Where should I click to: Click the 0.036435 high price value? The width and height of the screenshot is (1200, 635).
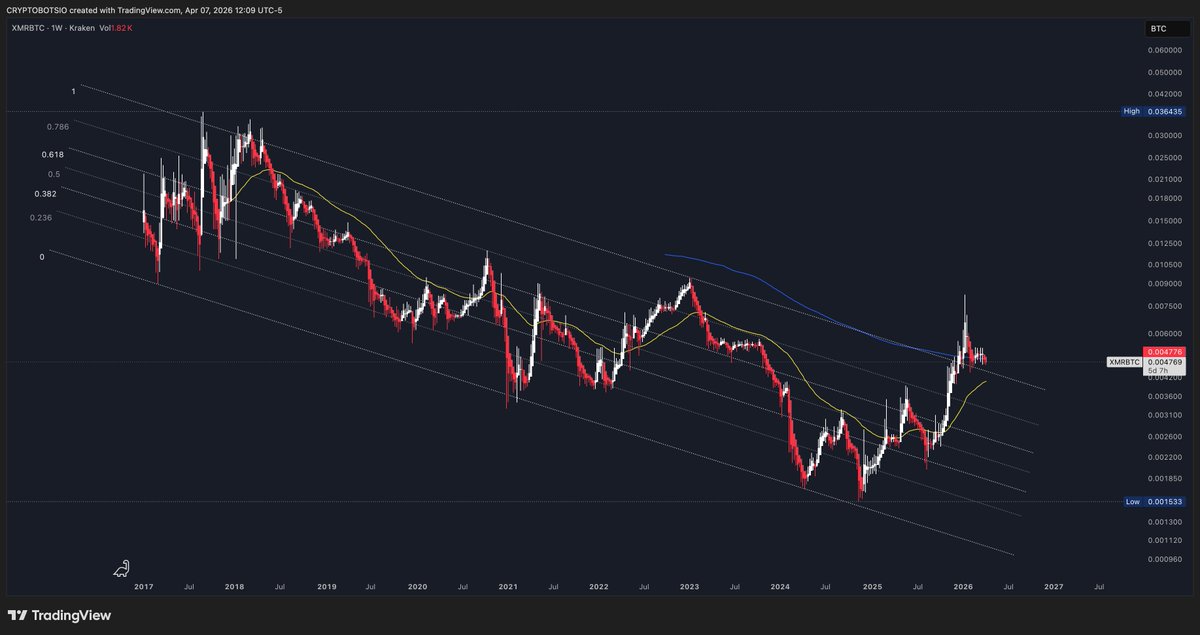coord(1163,111)
